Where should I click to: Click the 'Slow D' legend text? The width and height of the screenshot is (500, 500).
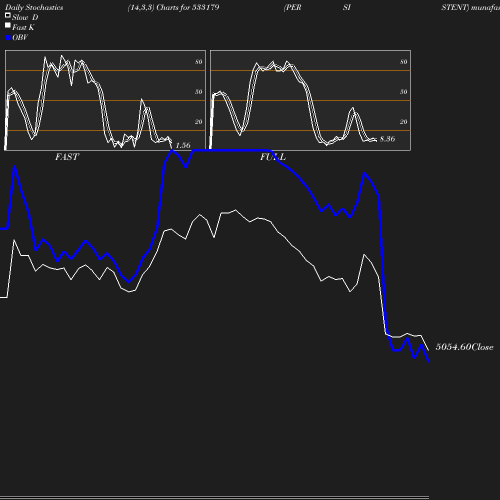(25, 18)
